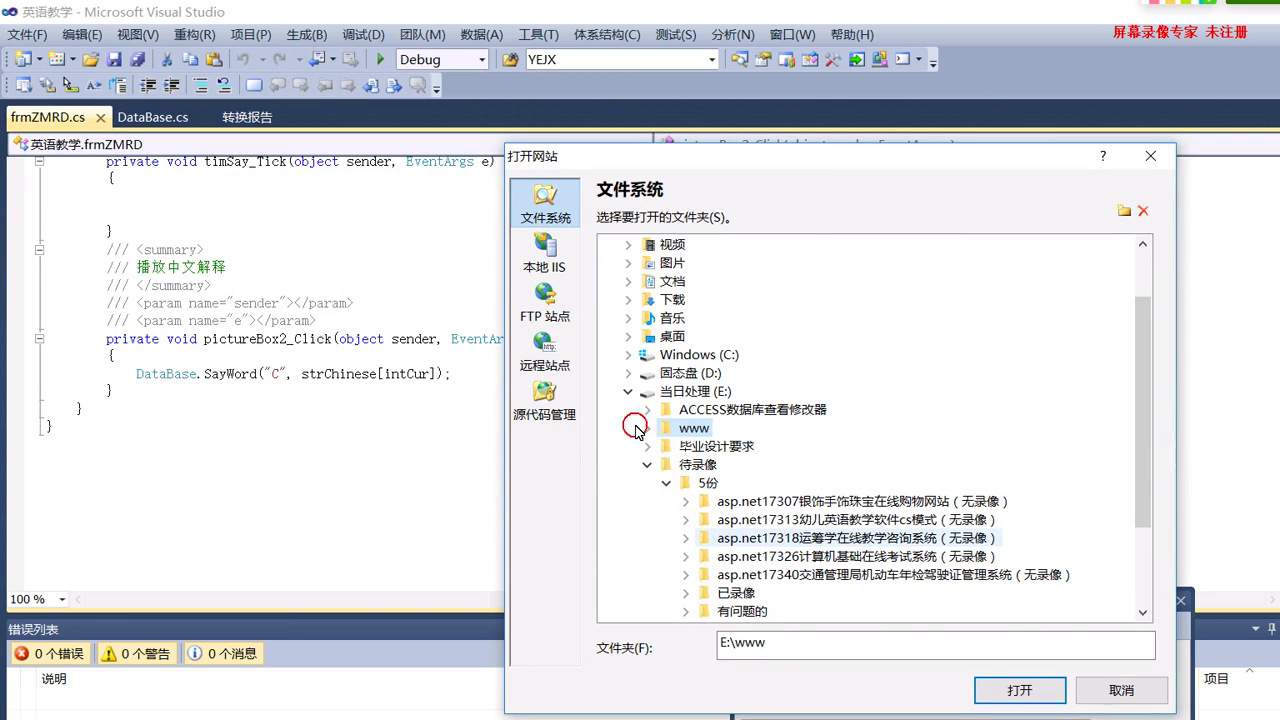The height and width of the screenshot is (720, 1280).
Task: Open the 100 % zoom dropdown
Action: (x=62, y=600)
